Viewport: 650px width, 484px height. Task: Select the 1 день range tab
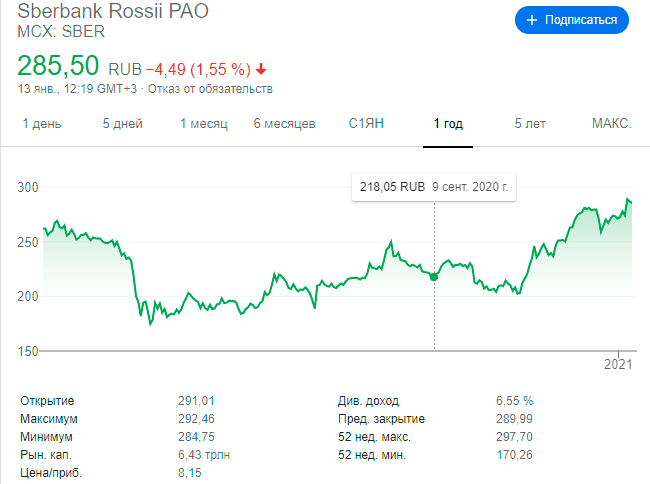(42, 123)
